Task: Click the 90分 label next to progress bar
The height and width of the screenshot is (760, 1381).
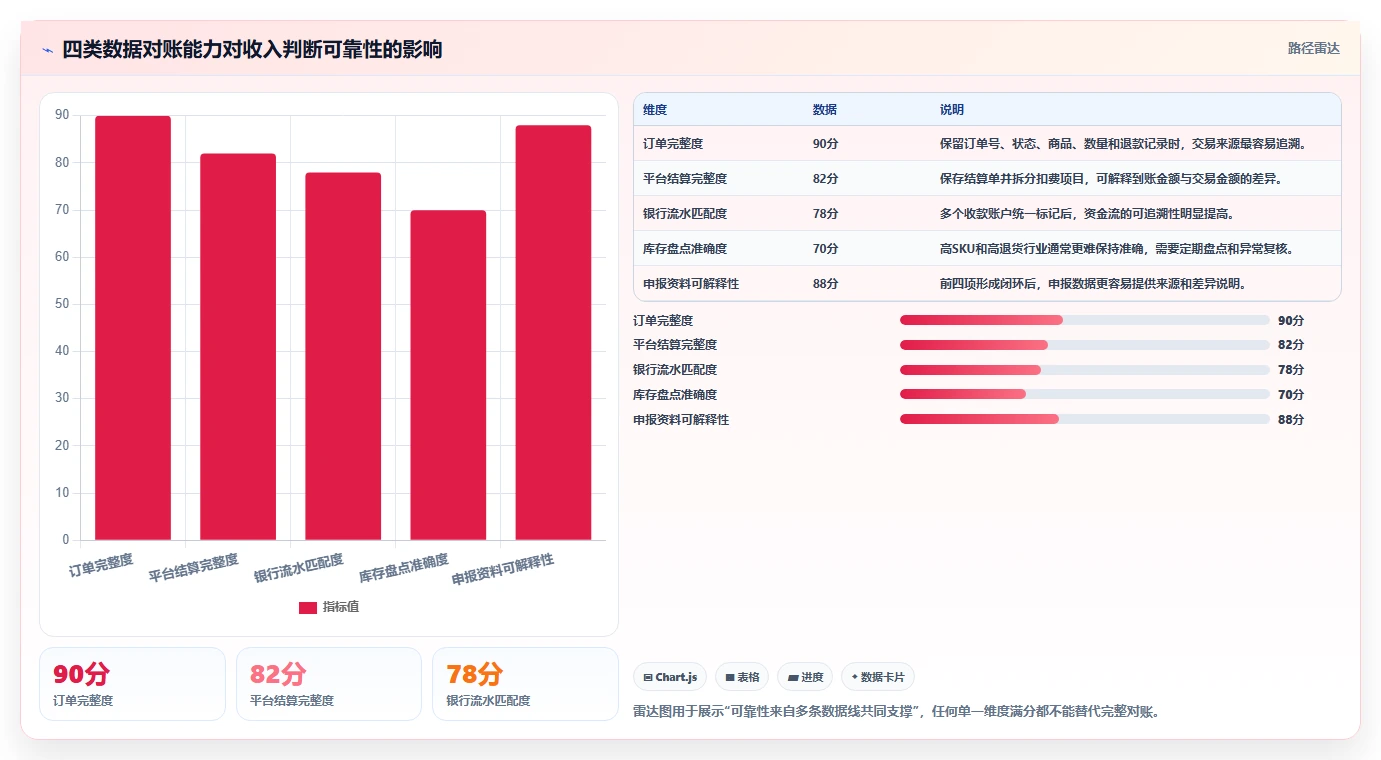Action: (1291, 321)
